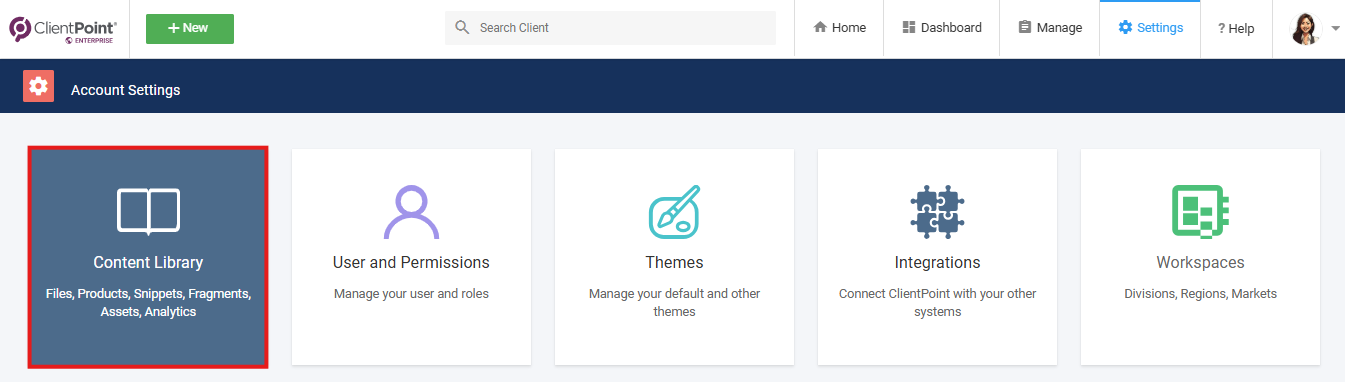Select the User and Permissions person icon
Viewport: 1345px width, 382px height.
tap(411, 211)
